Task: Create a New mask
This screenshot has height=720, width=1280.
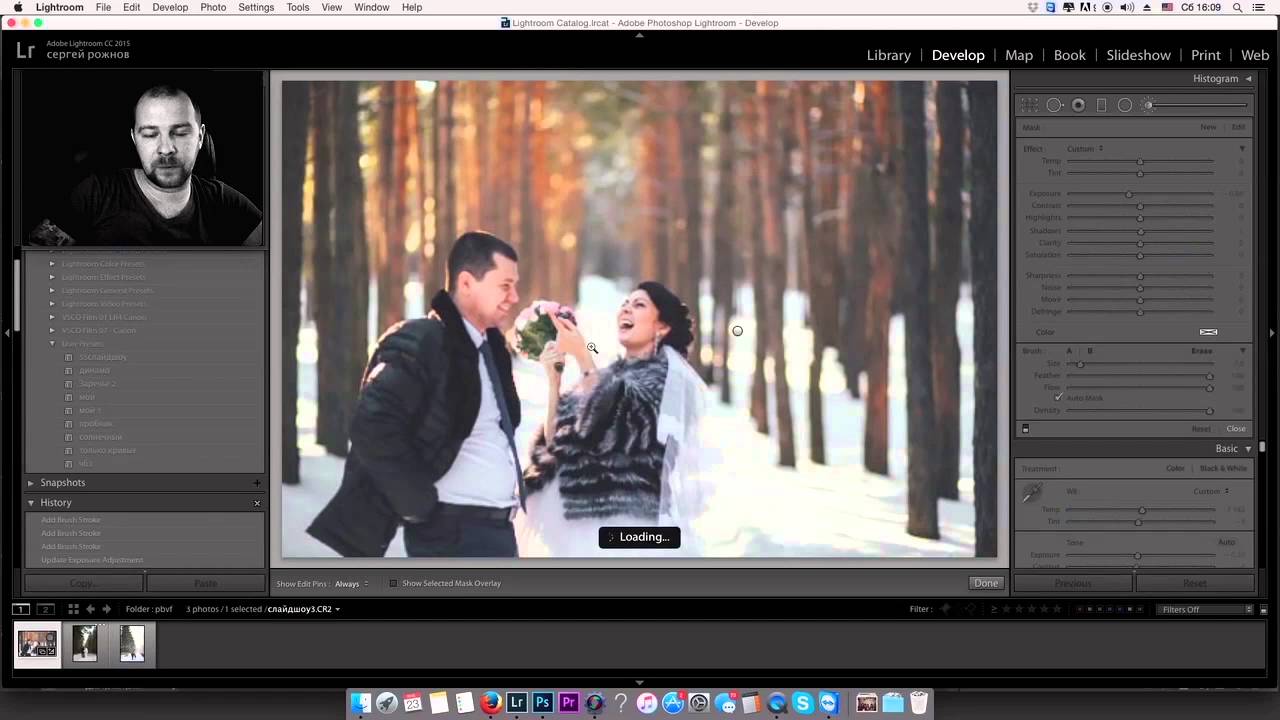Action: click(1208, 128)
